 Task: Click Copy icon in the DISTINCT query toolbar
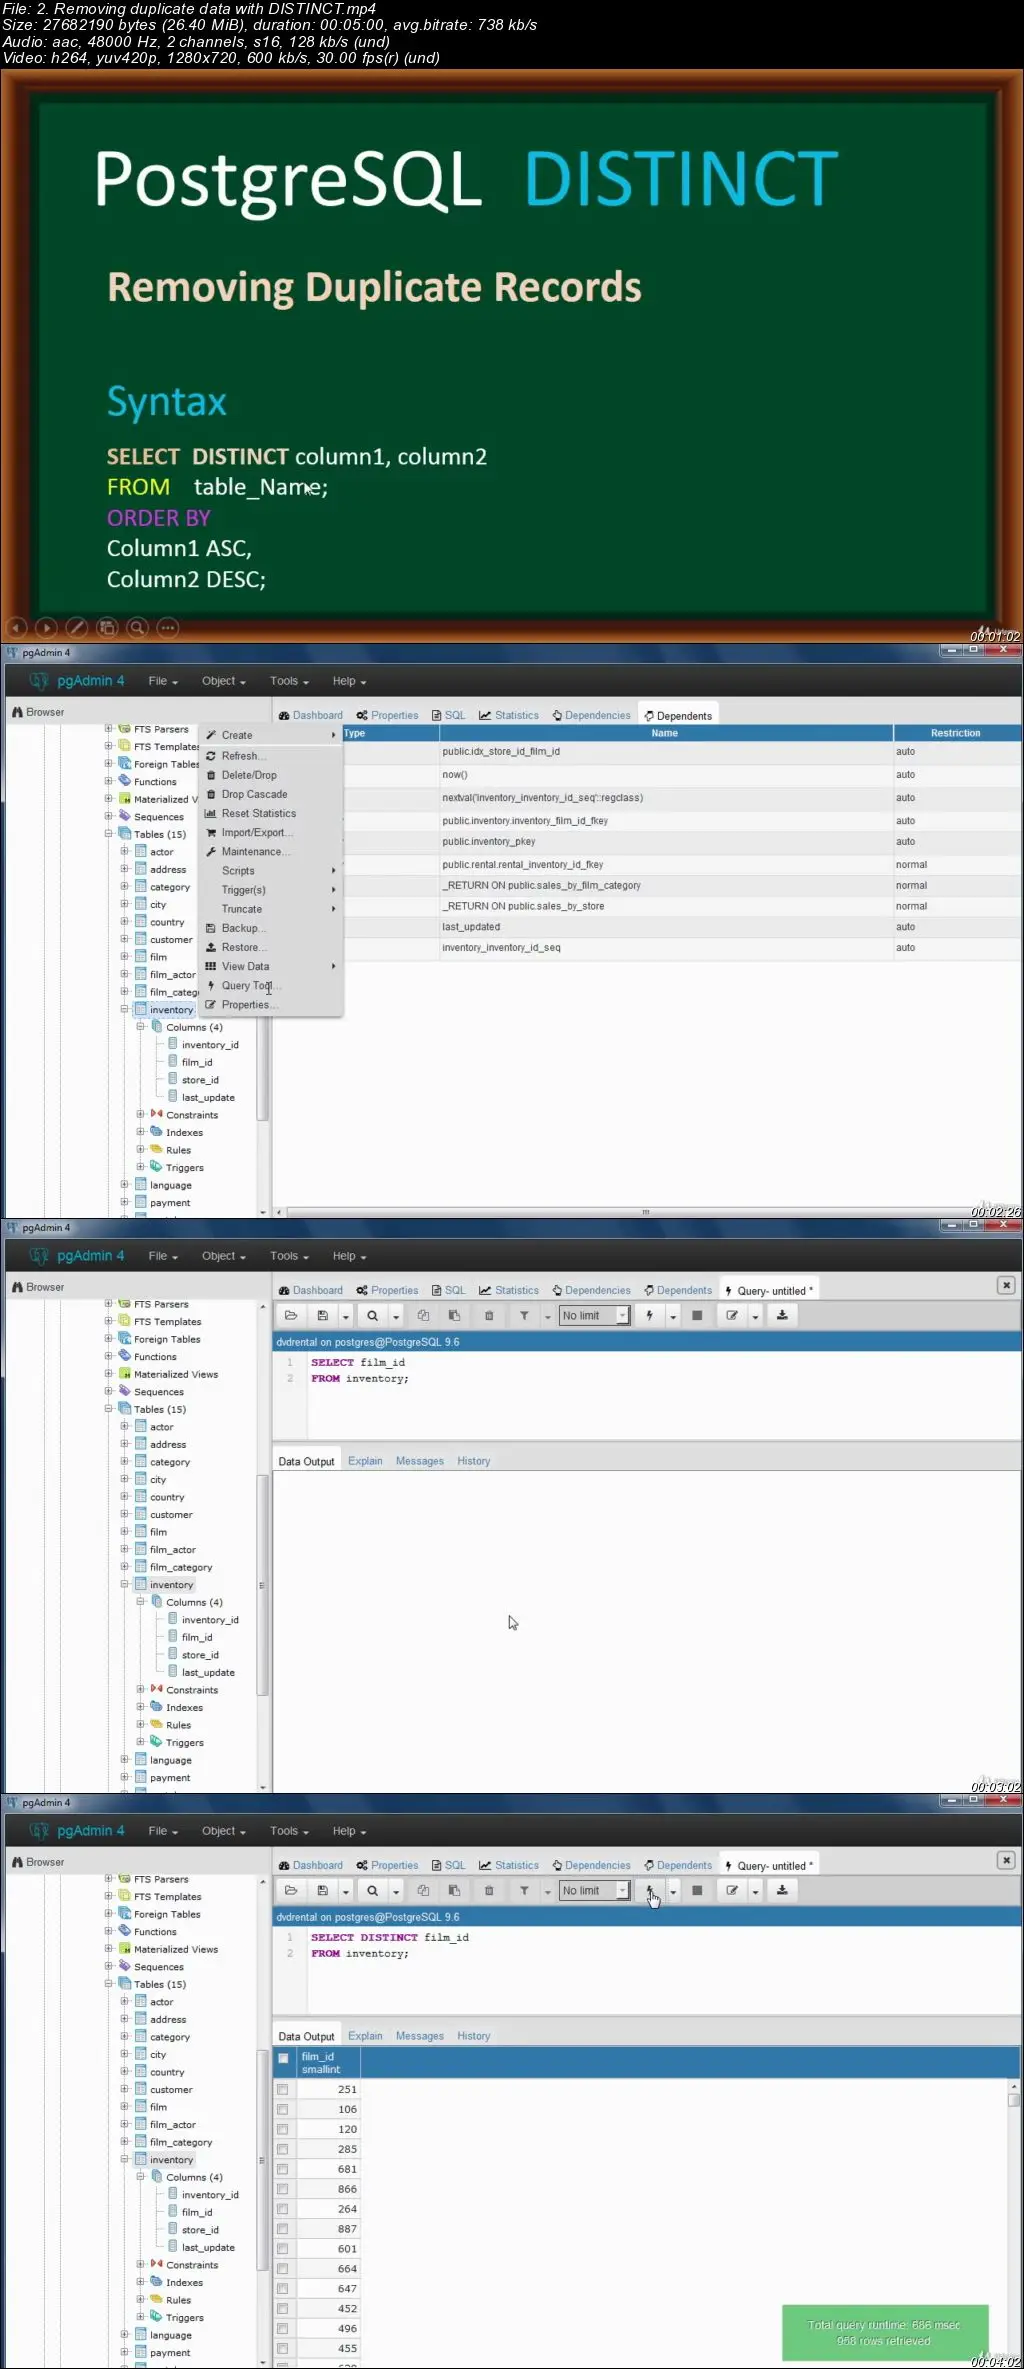[x=423, y=1890]
